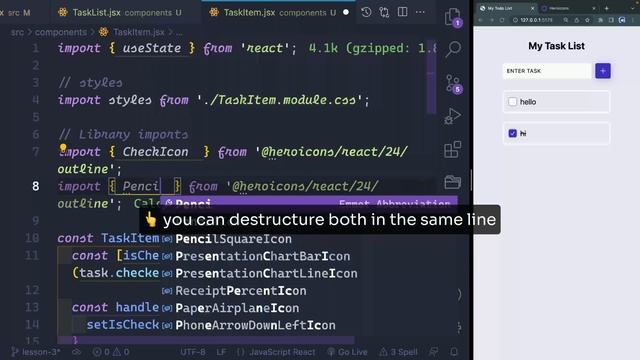Open 3 Spell warnings in status bar
This screenshot has width=640, height=360.
point(398,352)
